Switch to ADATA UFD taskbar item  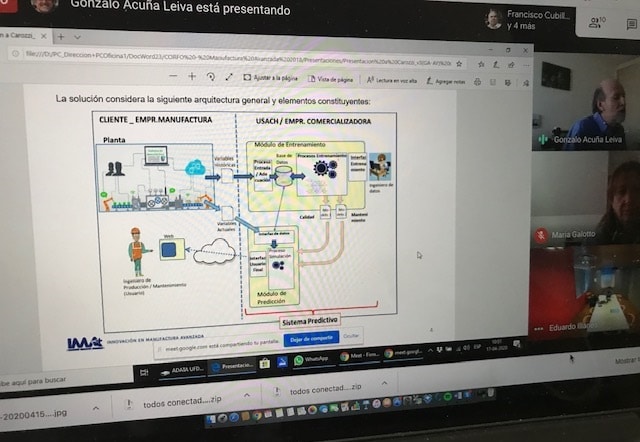[x=182, y=370]
